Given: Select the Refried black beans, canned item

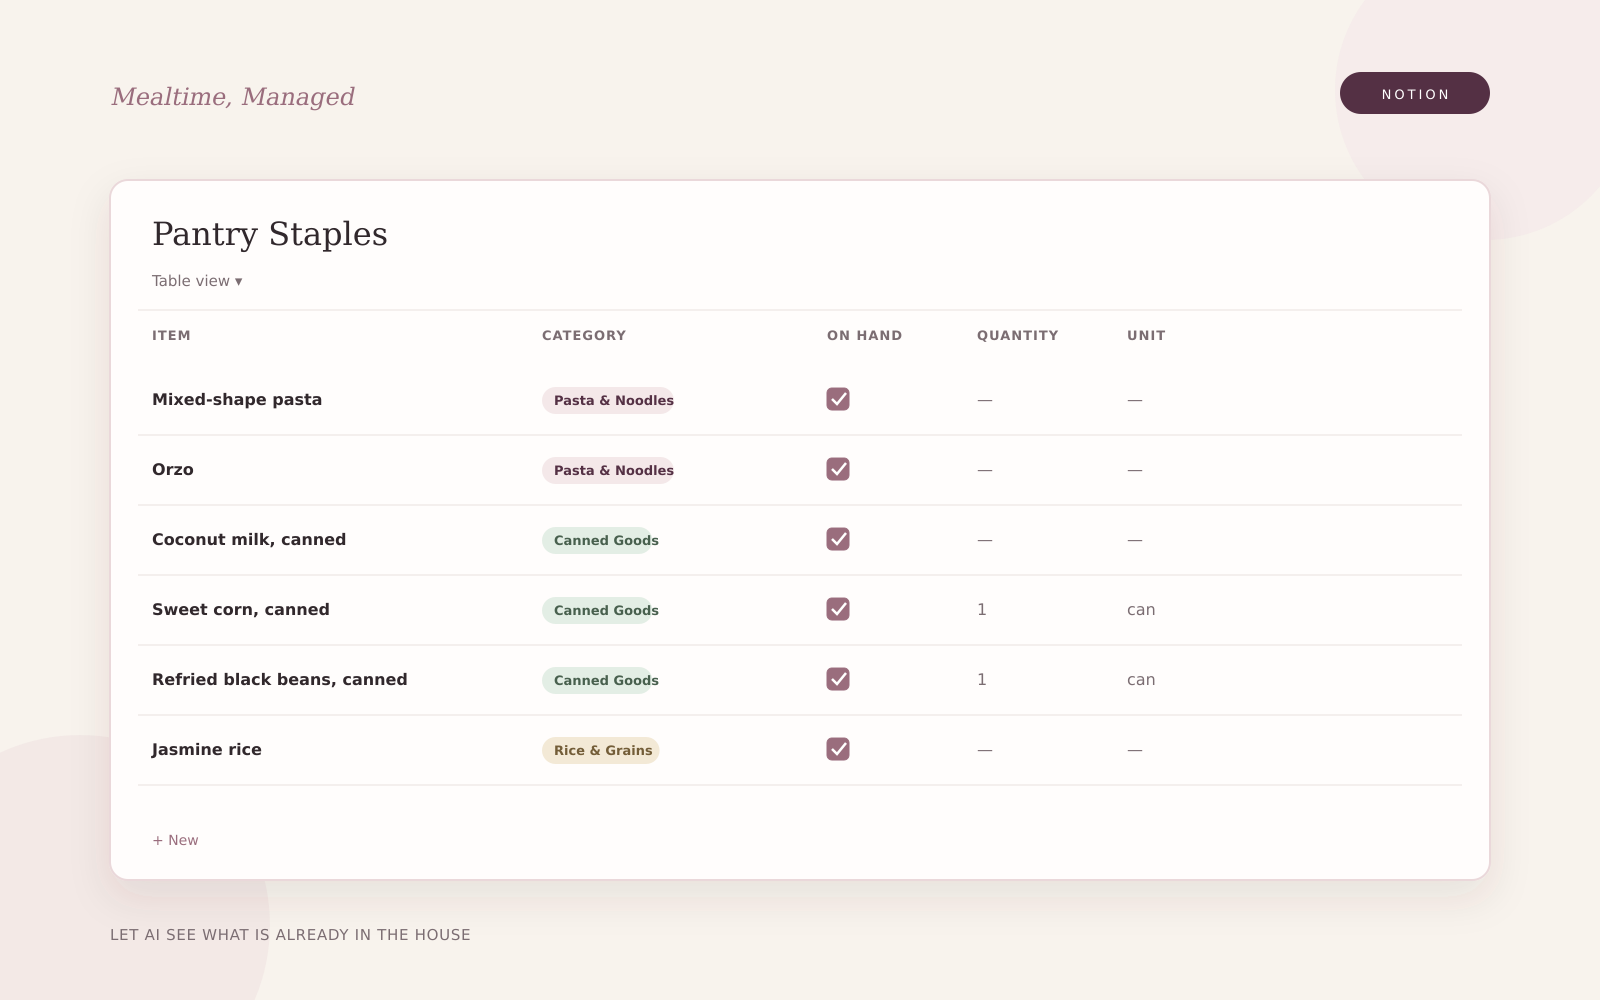Looking at the screenshot, I should (x=280, y=679).
